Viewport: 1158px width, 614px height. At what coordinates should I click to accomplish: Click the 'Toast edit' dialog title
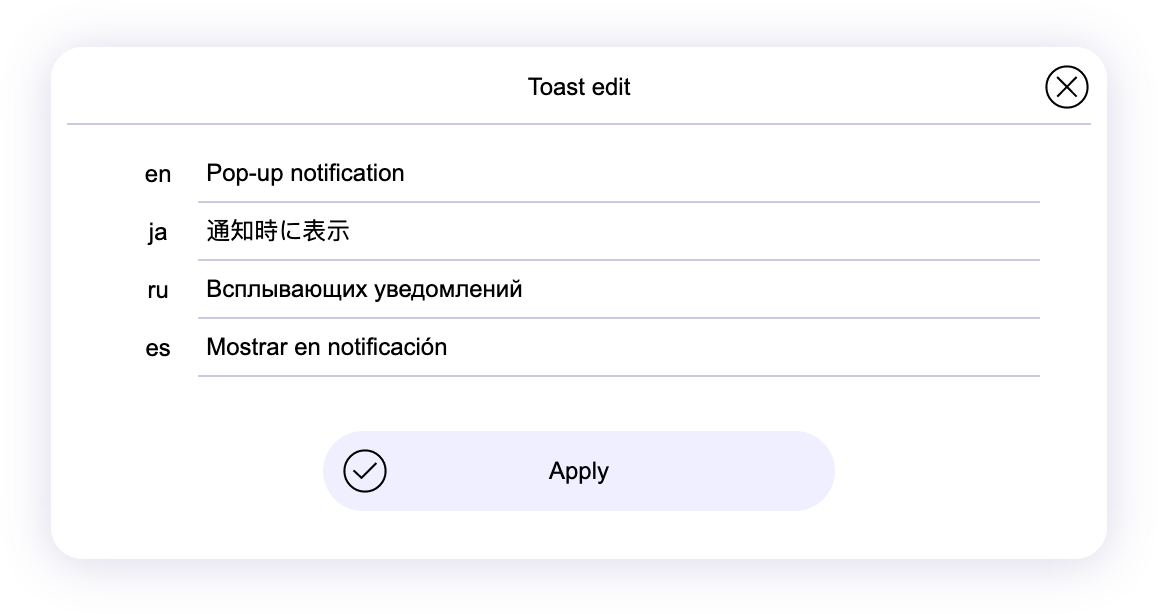pos(579,87)
